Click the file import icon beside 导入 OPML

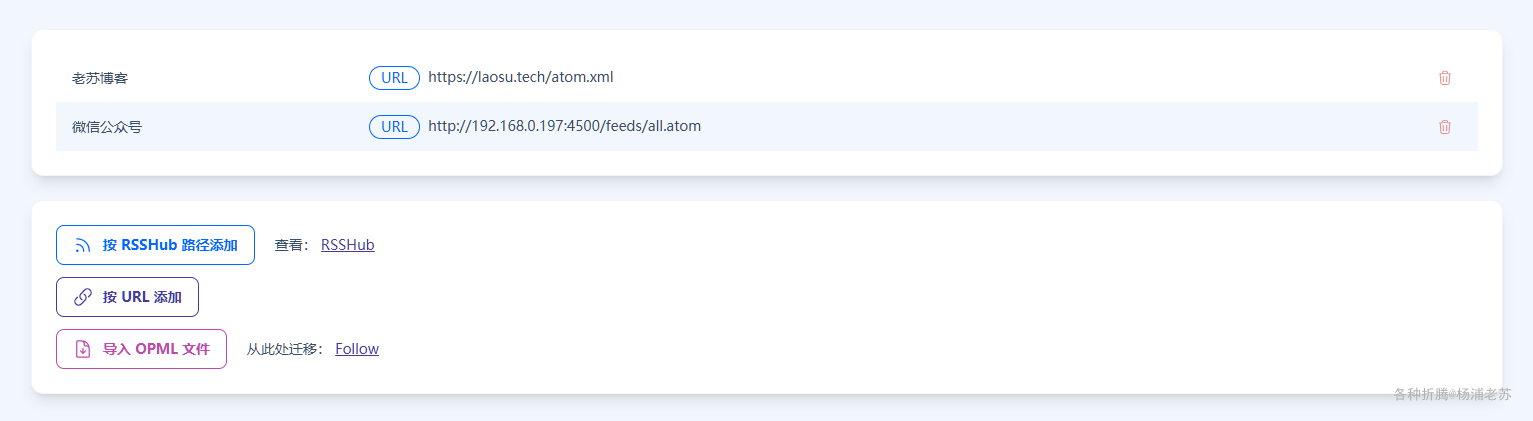83,349
